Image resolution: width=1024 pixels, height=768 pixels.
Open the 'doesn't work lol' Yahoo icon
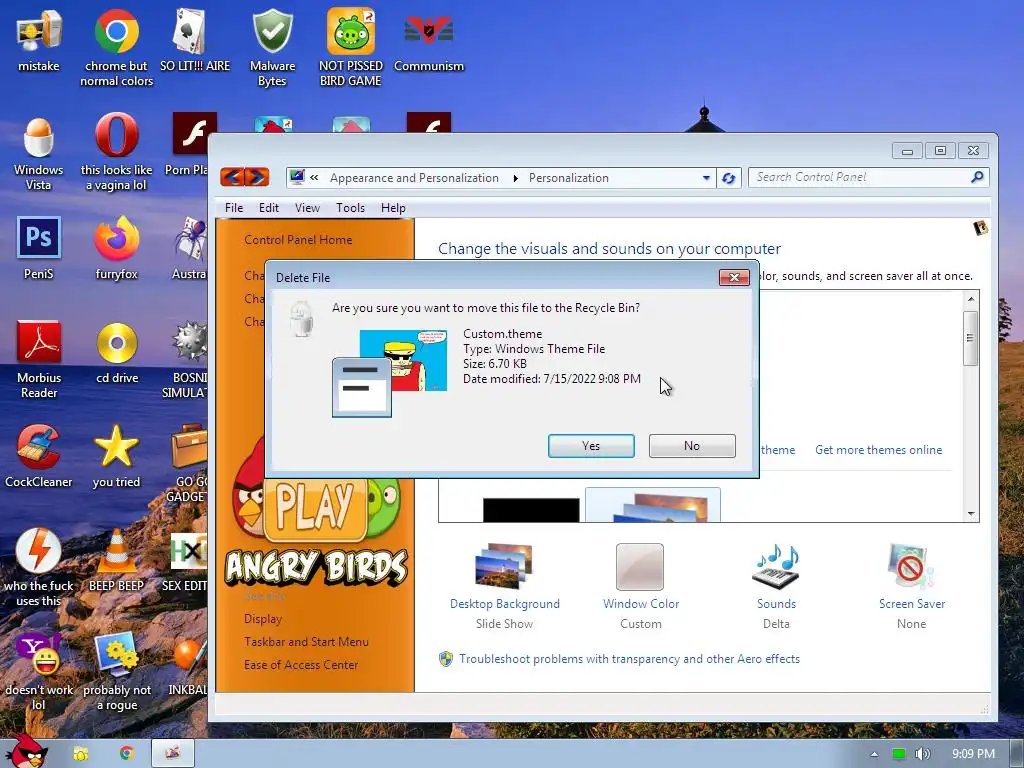(x=39, y=671)
